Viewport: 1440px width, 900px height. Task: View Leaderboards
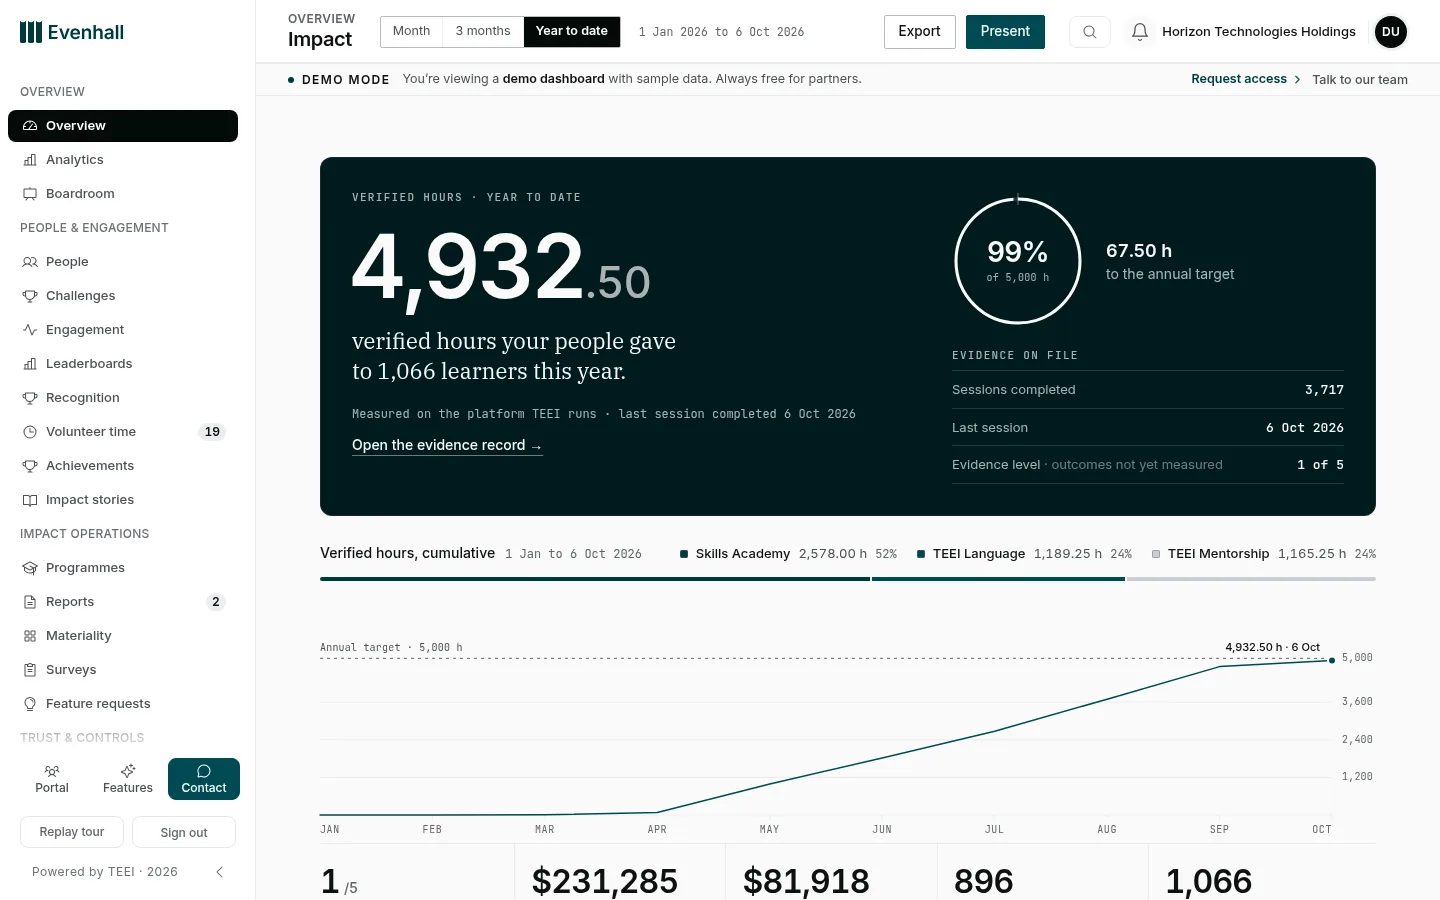click(x=123, y=364)
